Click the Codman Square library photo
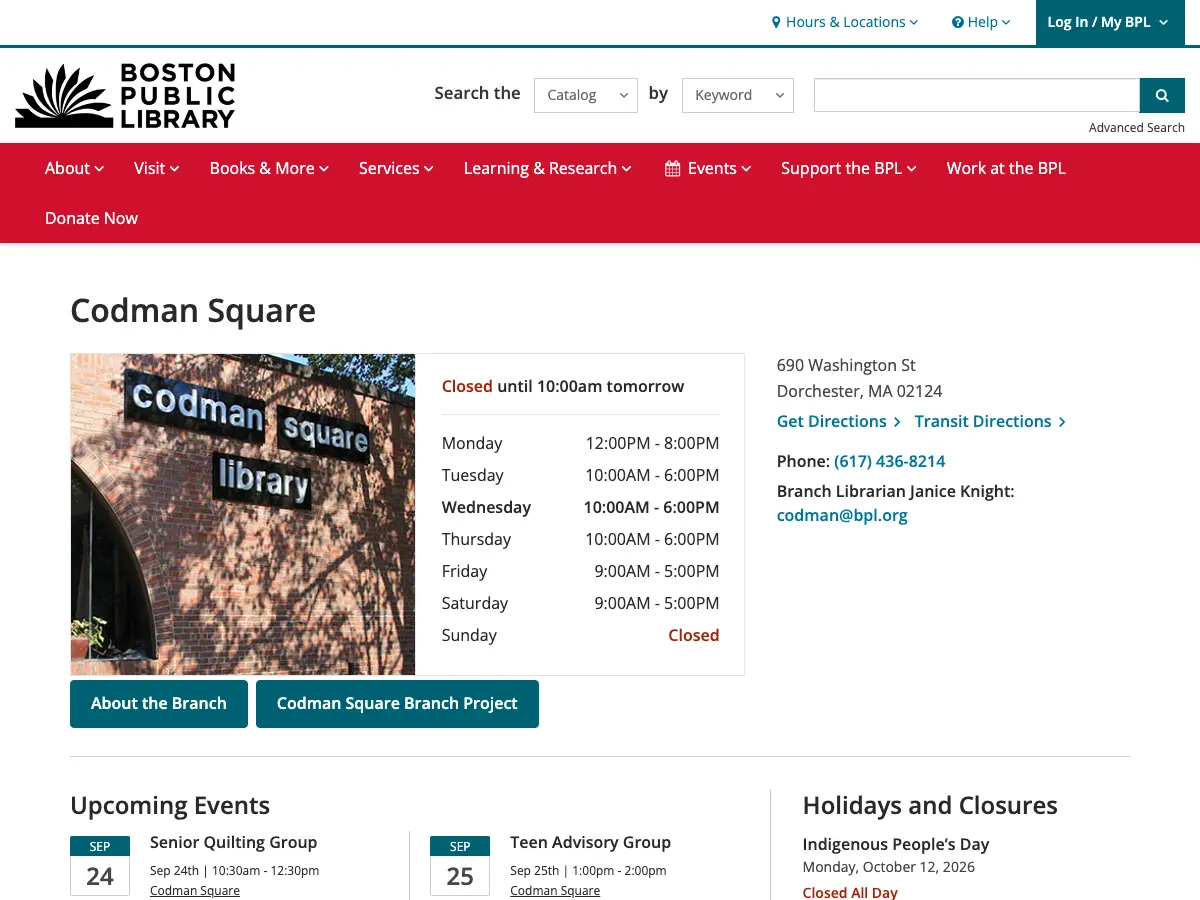Viewport: 1200px width, 900px height. [243, 514]
